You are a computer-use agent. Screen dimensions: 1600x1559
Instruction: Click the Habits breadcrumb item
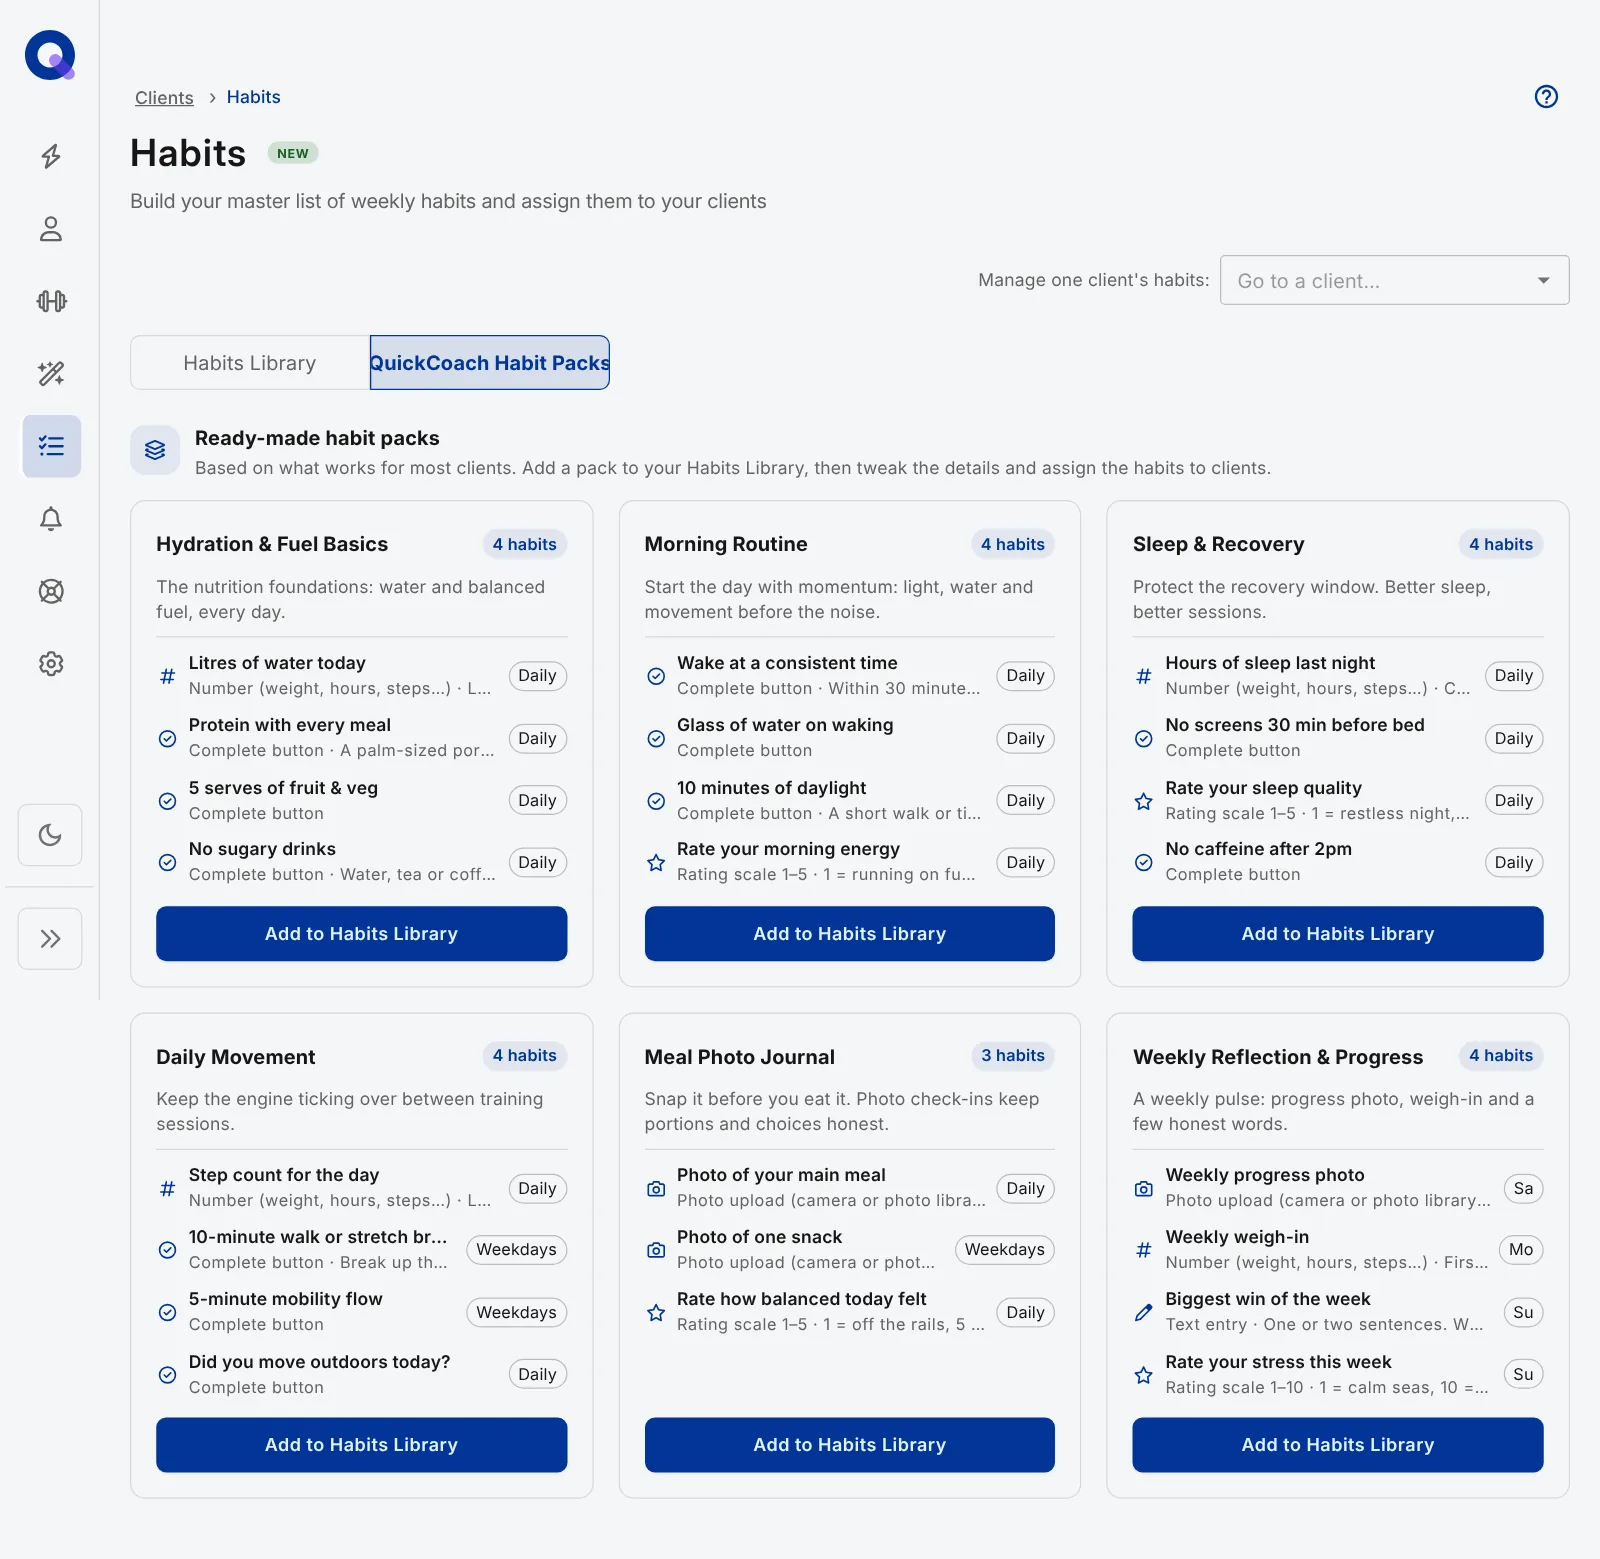(x=253, y=97)
